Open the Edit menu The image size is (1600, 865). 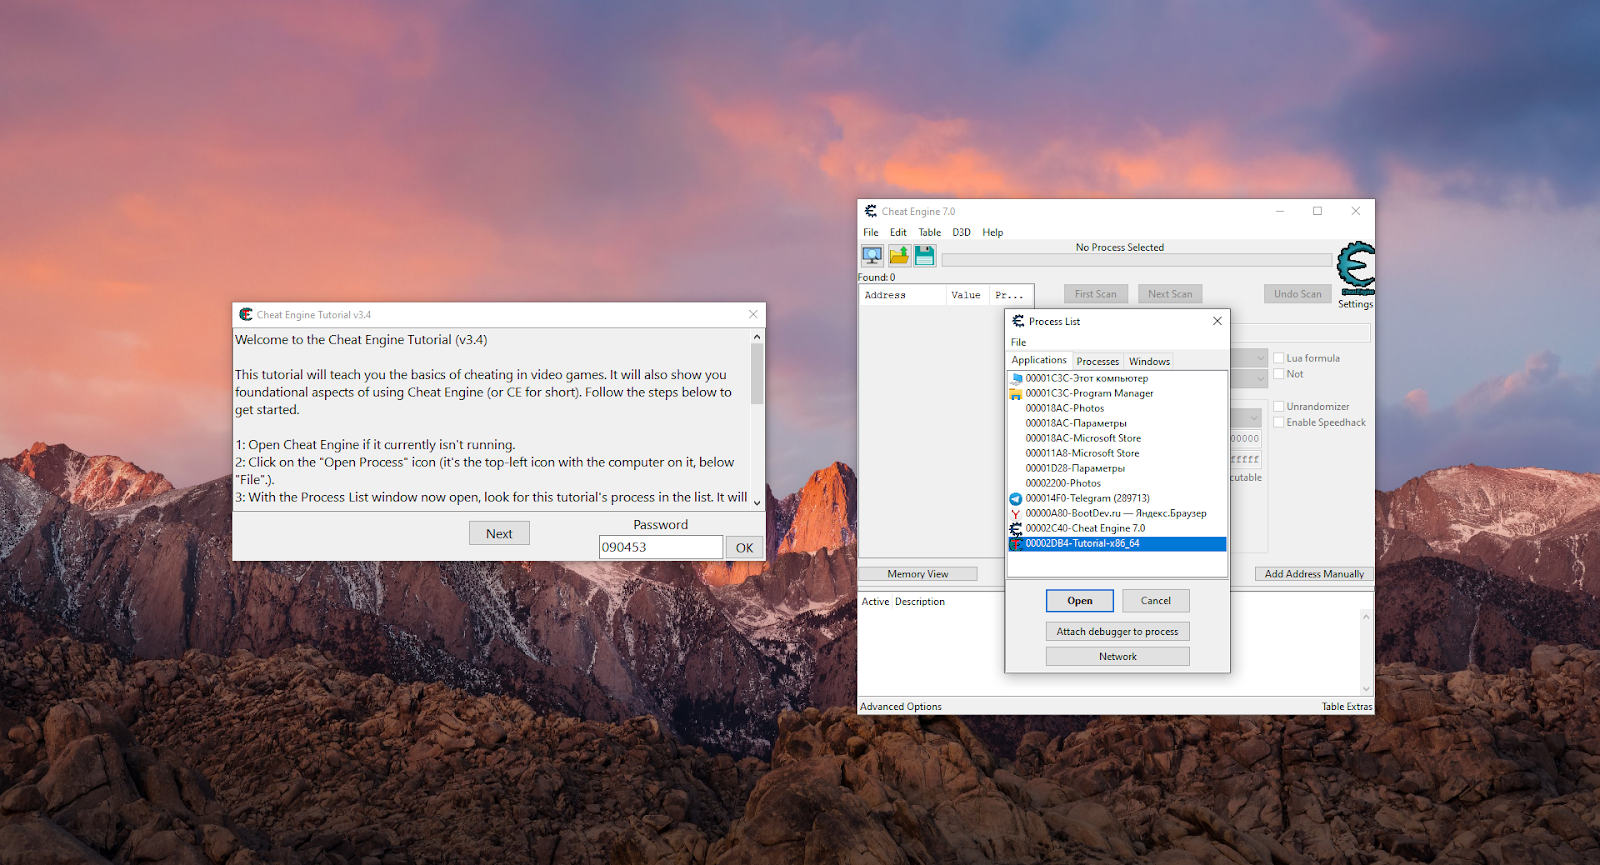click(x=898, y=232)
